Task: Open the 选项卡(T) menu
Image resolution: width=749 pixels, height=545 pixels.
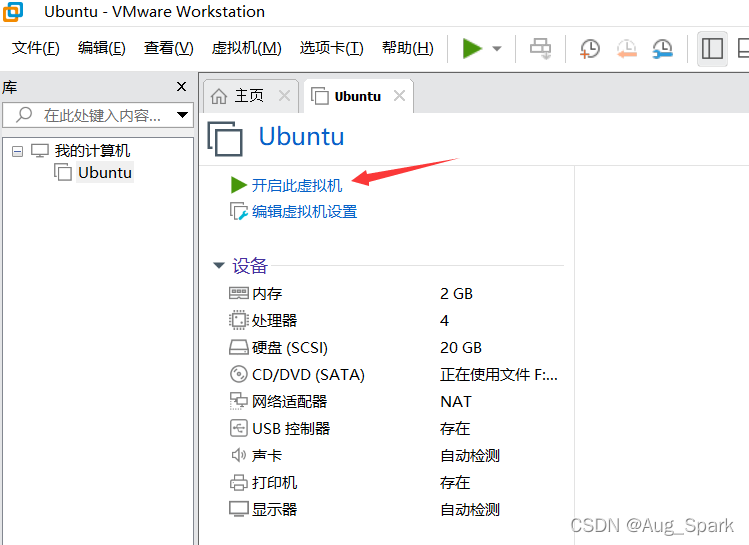Action: (x=332, y=48)
